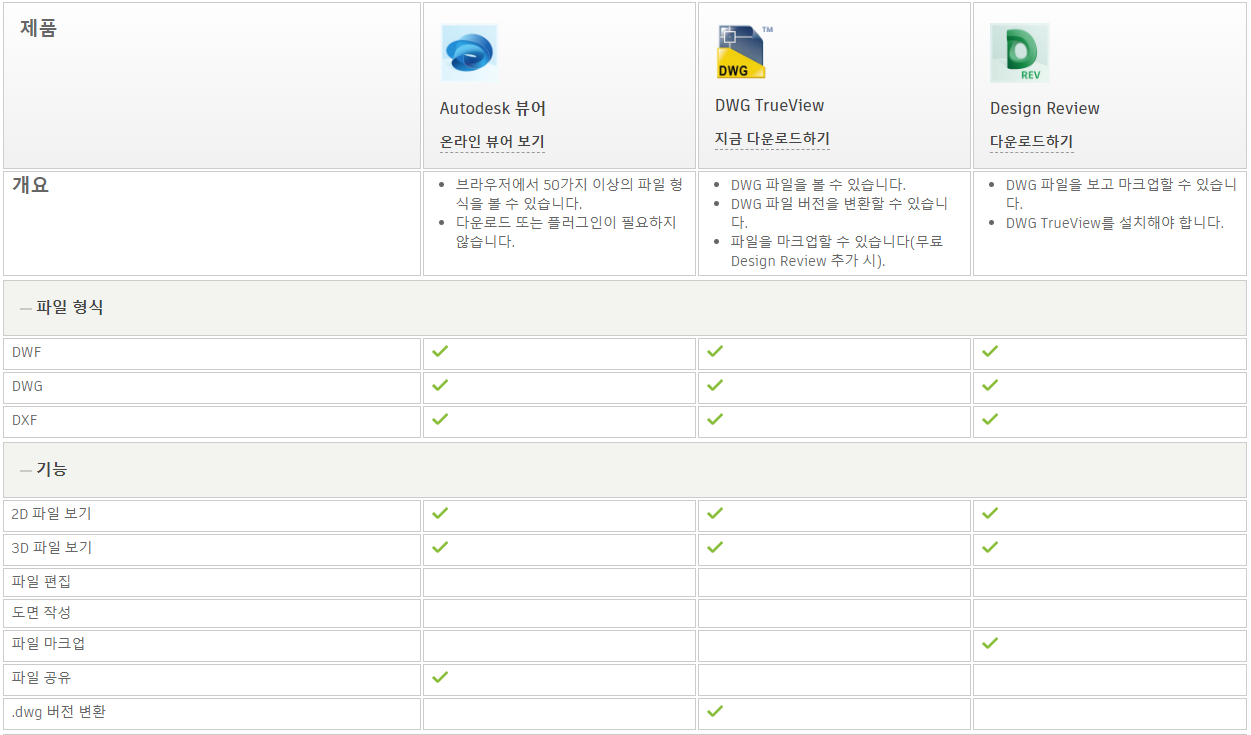Click the .dwg 버전 변환 row label

[59, 713]
